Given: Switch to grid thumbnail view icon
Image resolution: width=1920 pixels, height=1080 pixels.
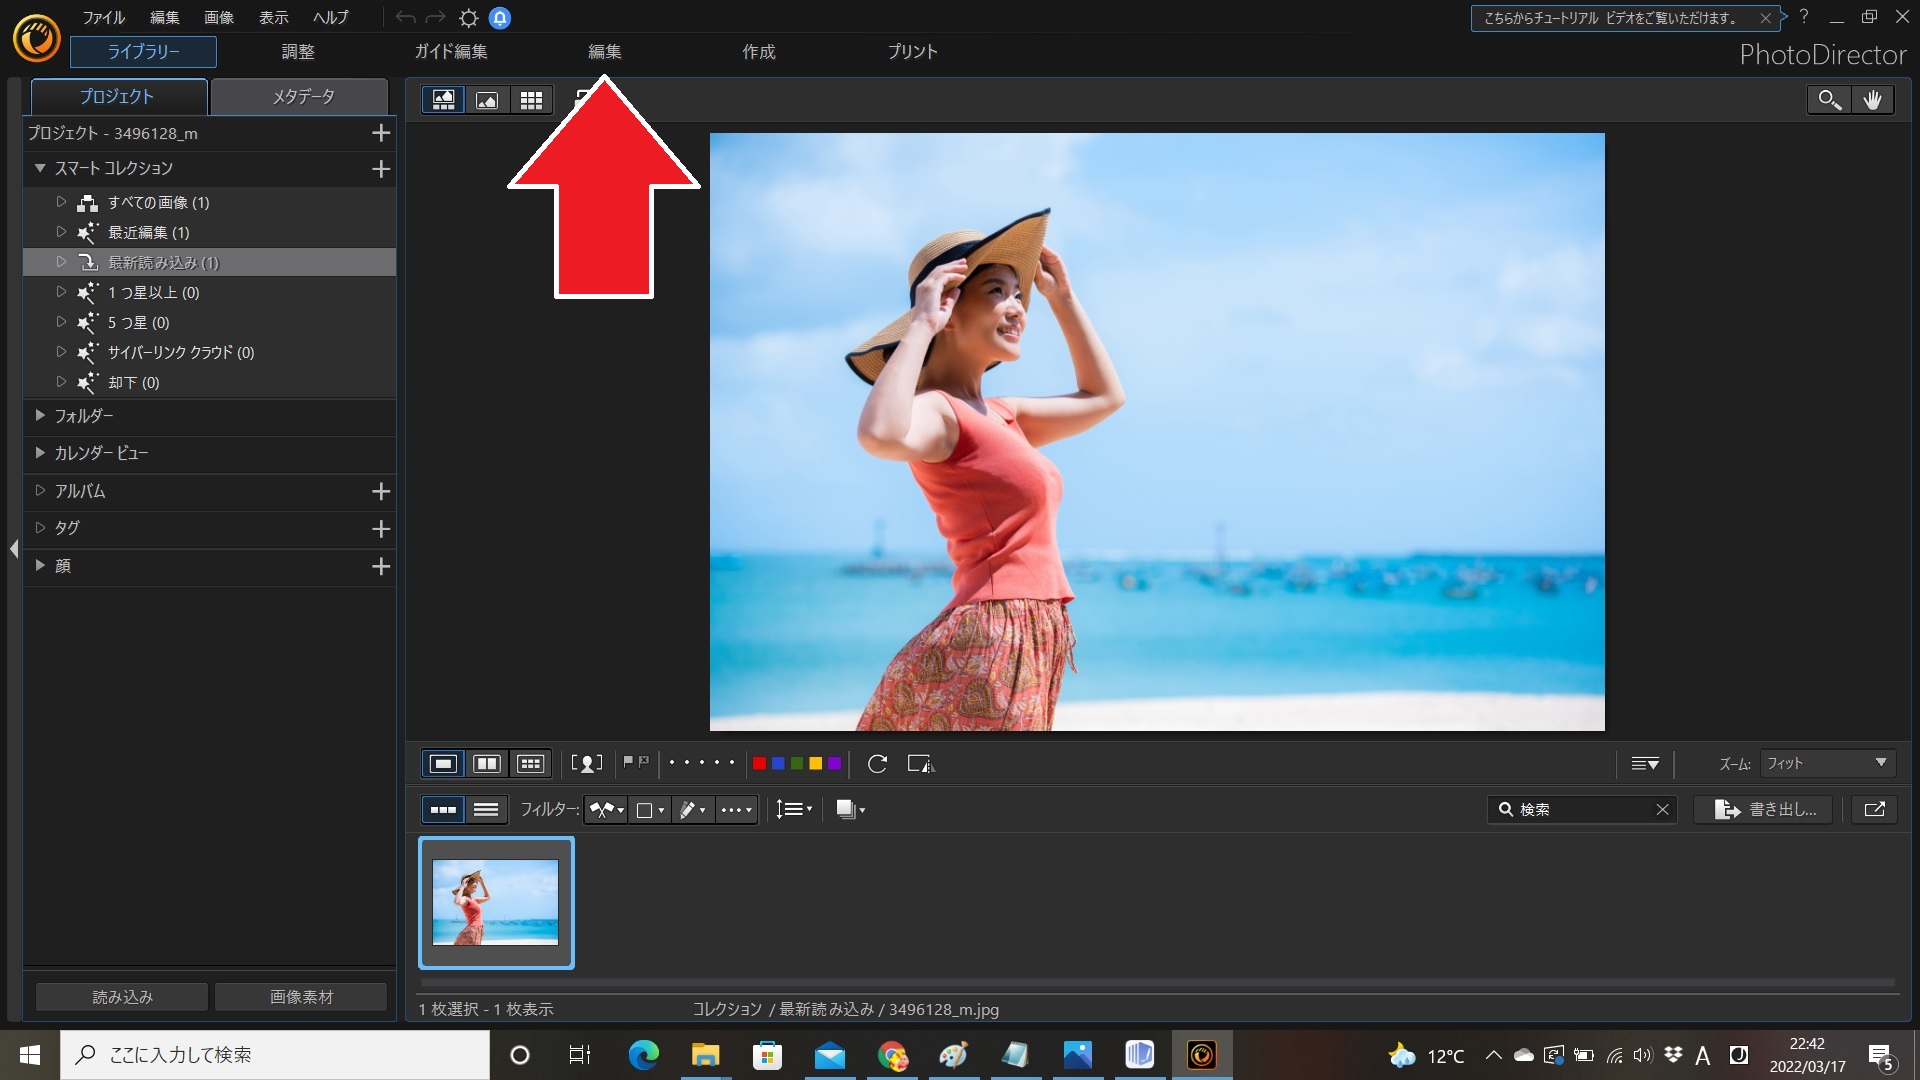Looking at the screenshot, I should (531, 100).
